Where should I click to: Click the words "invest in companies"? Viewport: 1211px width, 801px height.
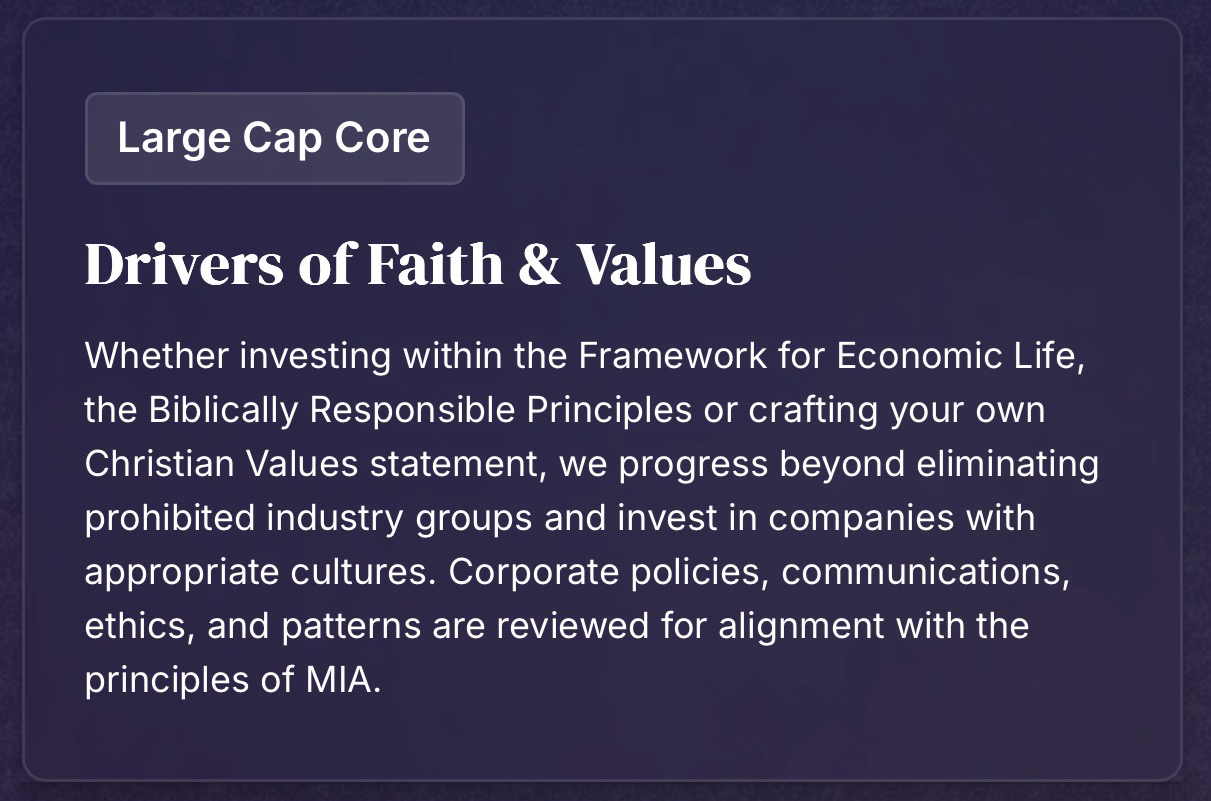[822, 518]
